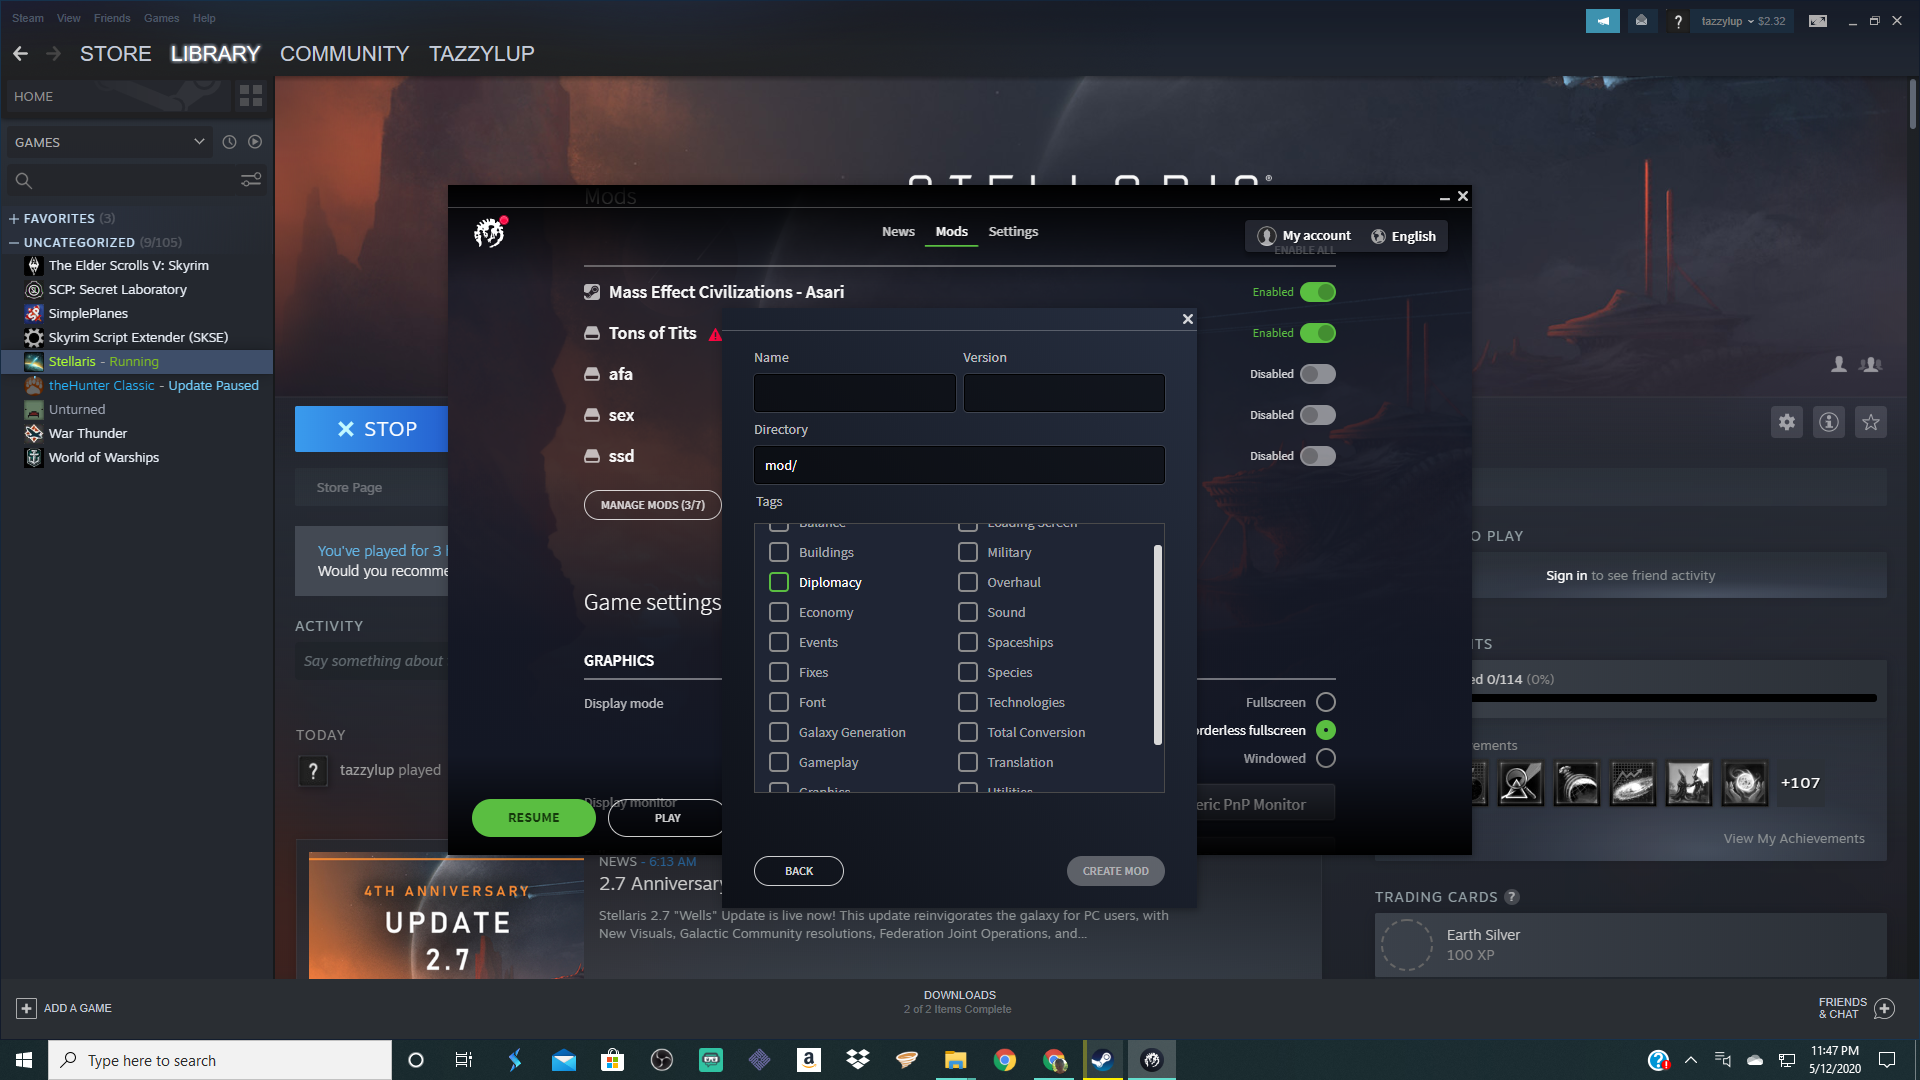The height and width of the screenshot is (1080, 1920).
Task: Expand the Favorites collection in sidebar
Action: 14,218
